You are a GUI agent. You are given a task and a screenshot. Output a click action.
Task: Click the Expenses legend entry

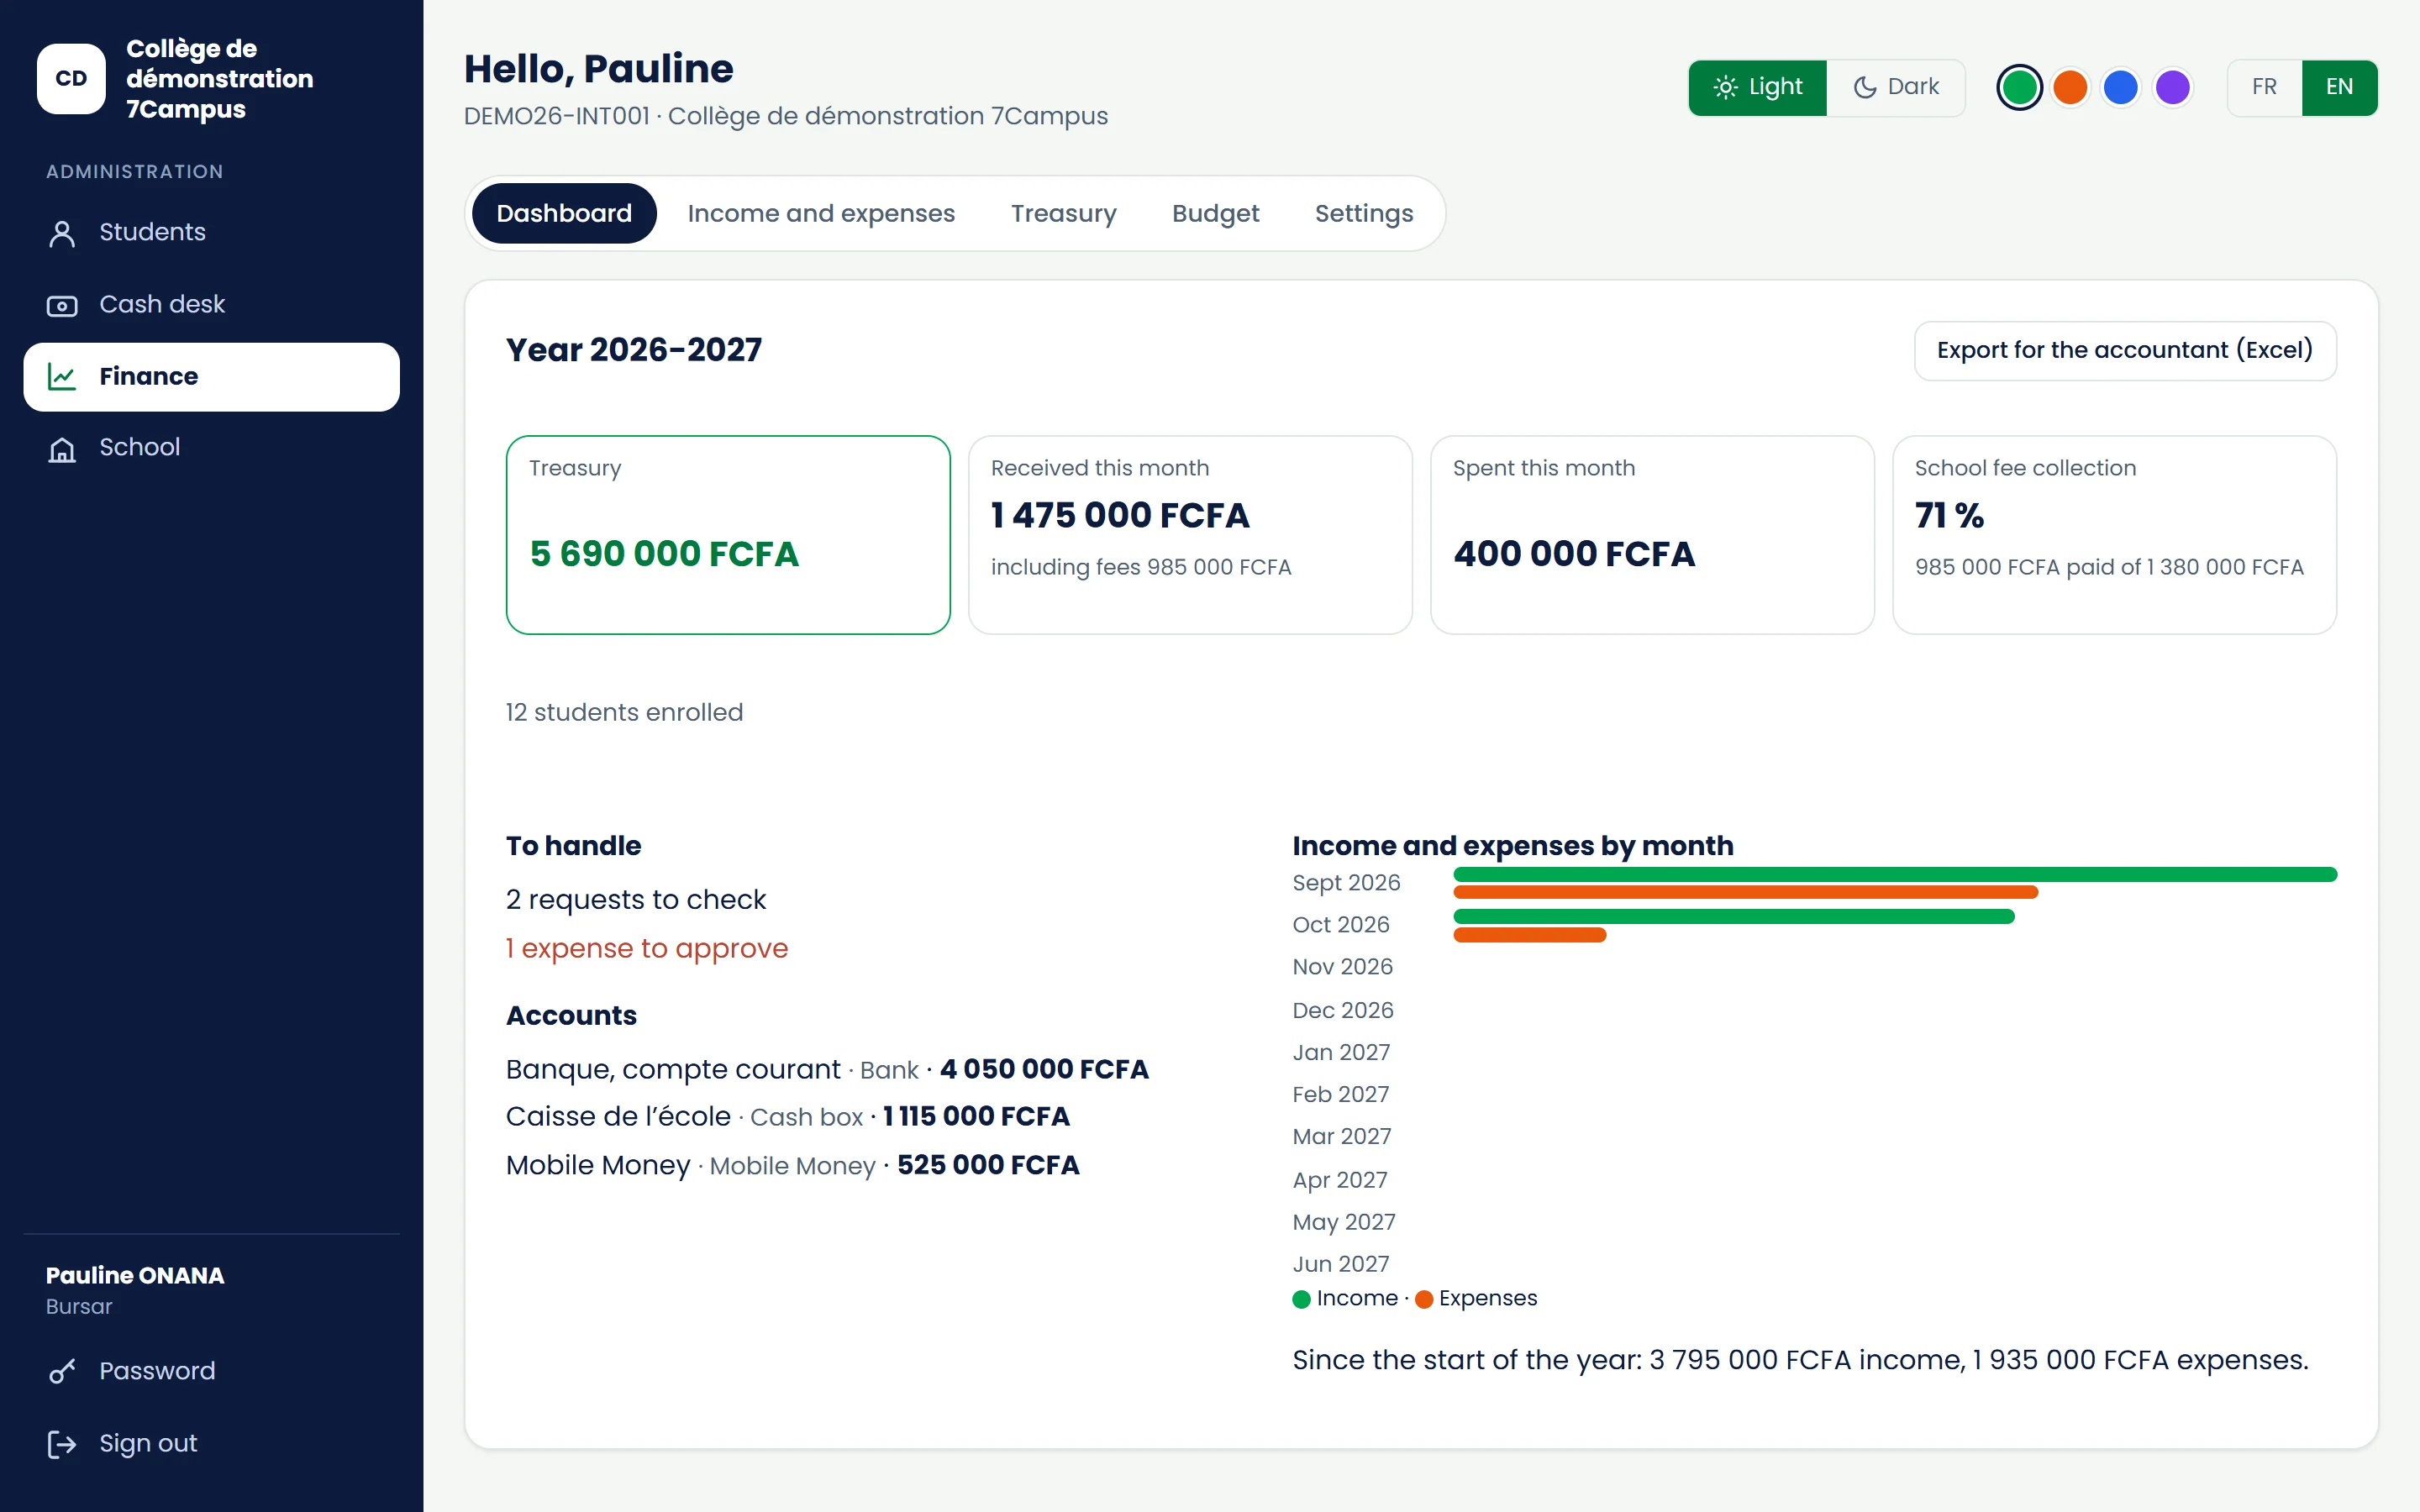1476,1298
